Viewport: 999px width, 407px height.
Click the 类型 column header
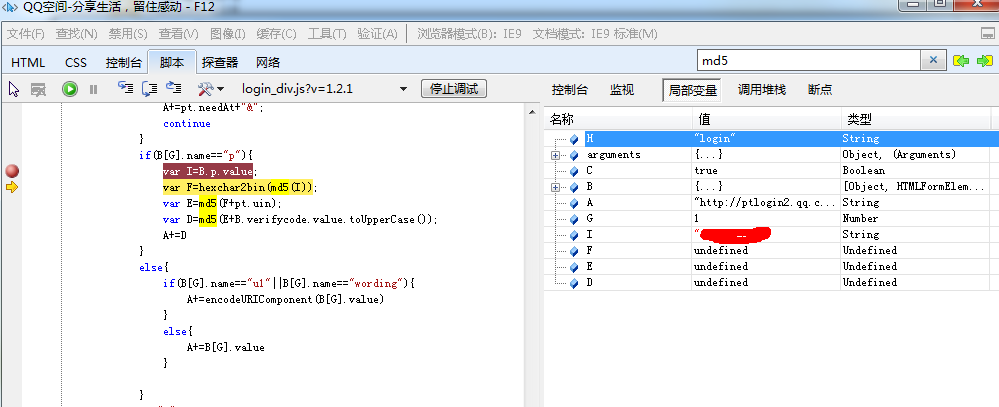pos(916,119)
